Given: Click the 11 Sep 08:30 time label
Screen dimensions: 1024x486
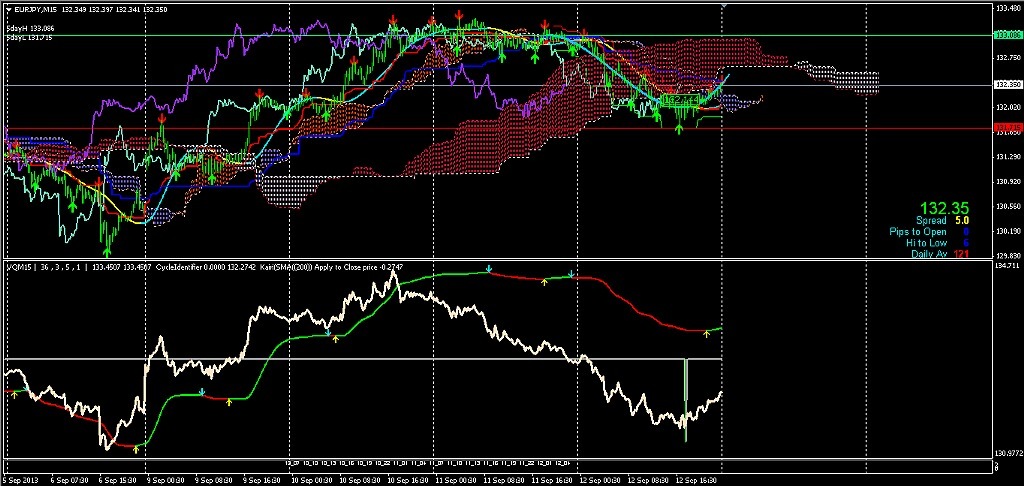Looking at the screenshot, I should (505, 479).
